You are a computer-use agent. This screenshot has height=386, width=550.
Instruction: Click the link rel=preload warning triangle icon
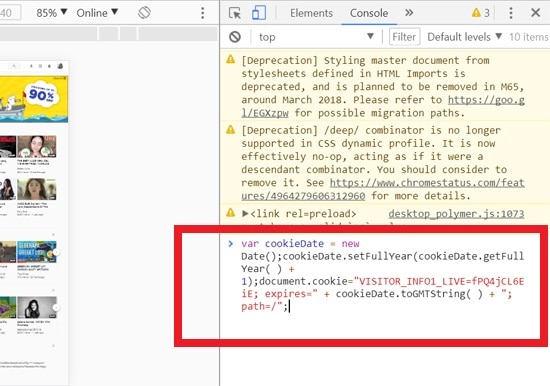(230, 212)
